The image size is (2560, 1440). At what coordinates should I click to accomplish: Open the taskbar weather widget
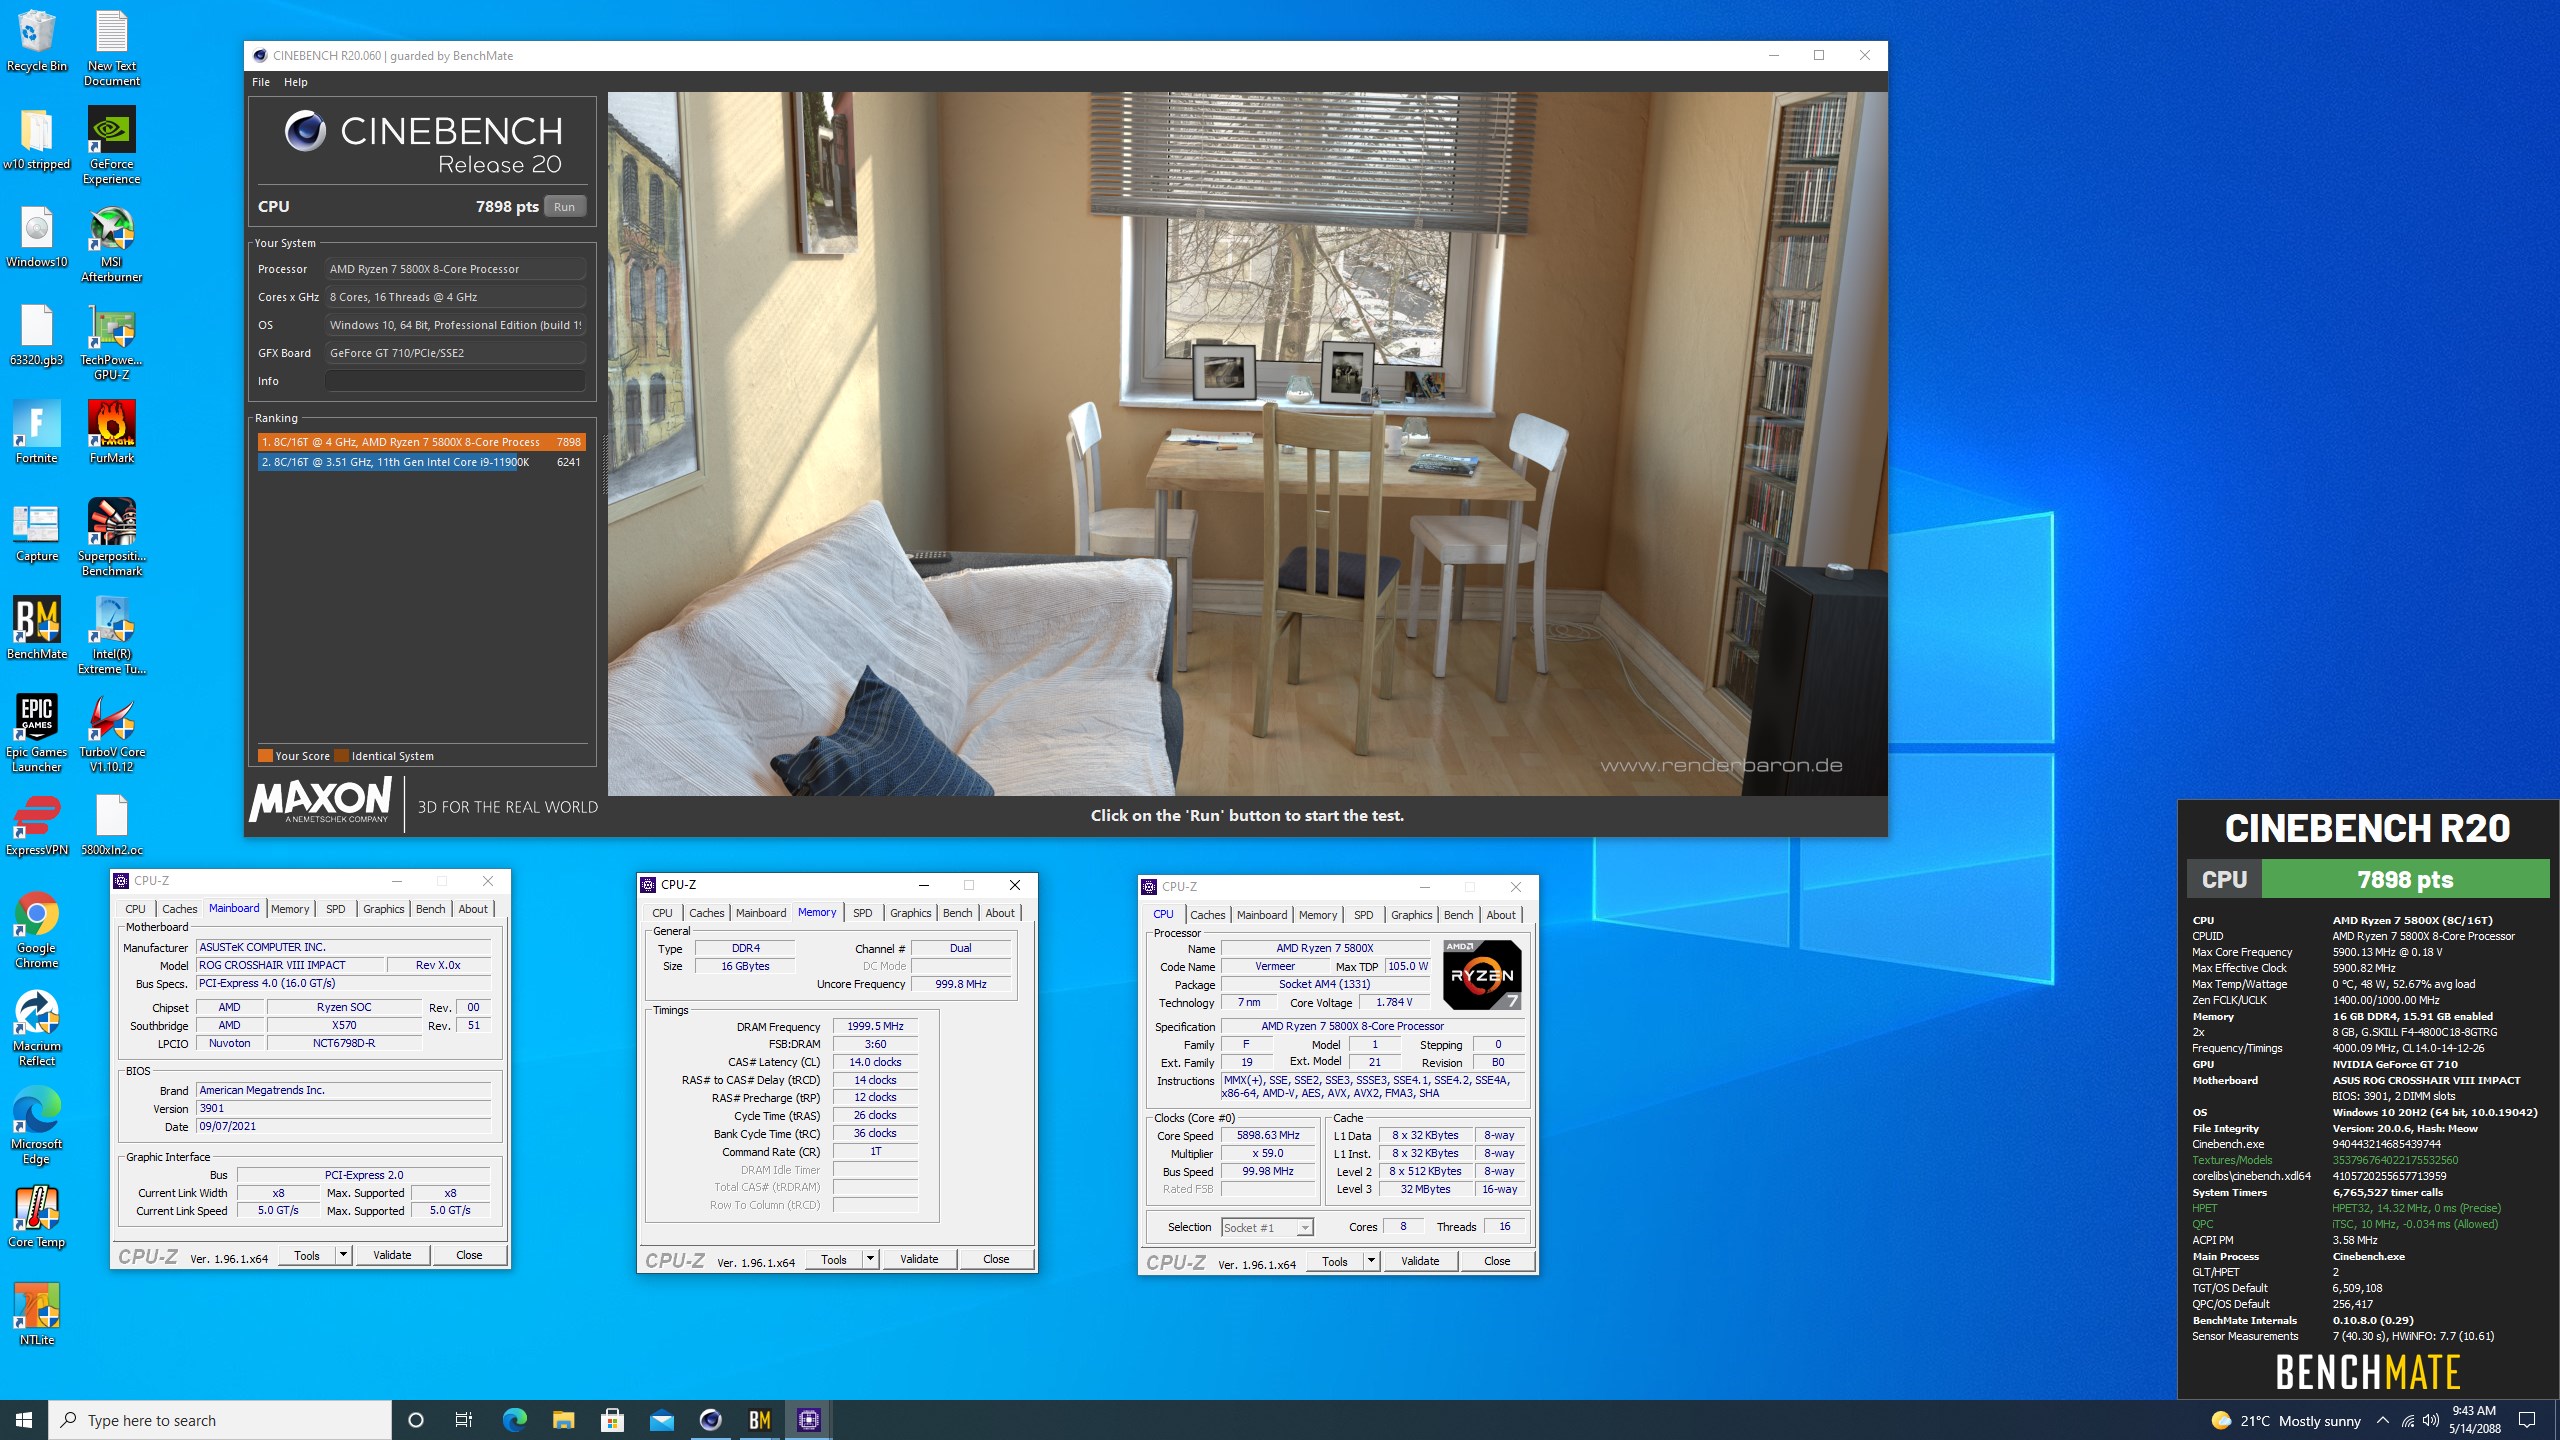tap(2286, 1420)
